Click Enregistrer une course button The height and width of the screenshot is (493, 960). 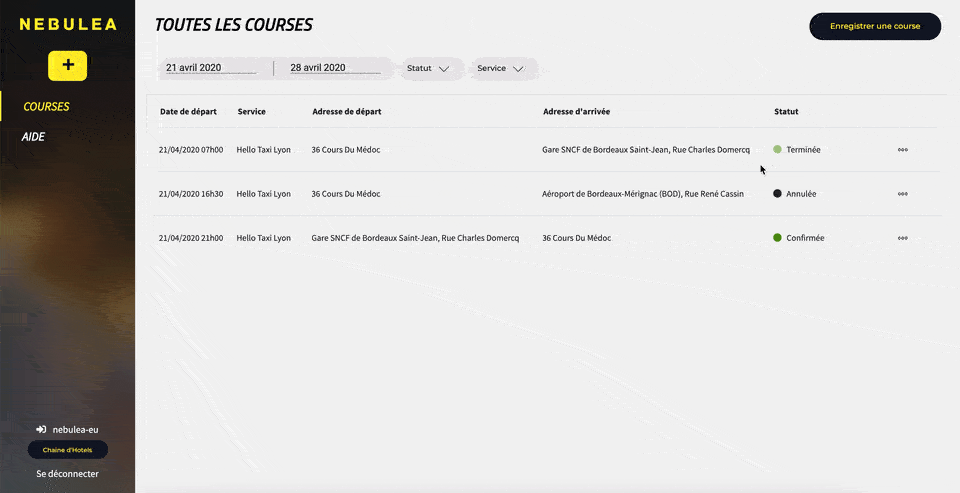(875, 26)
